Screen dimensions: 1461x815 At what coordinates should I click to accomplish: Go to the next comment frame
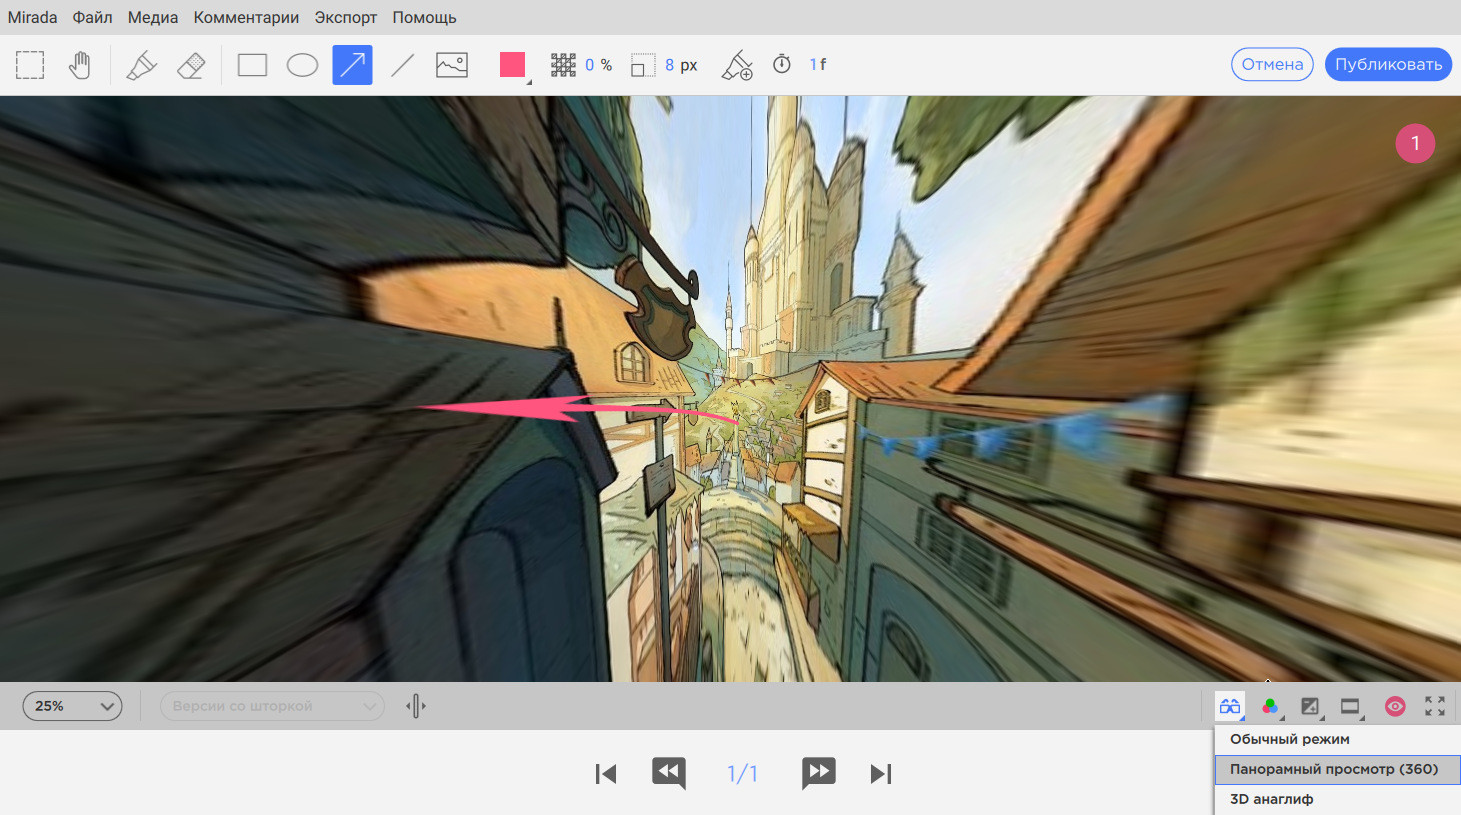pos(818,772)
